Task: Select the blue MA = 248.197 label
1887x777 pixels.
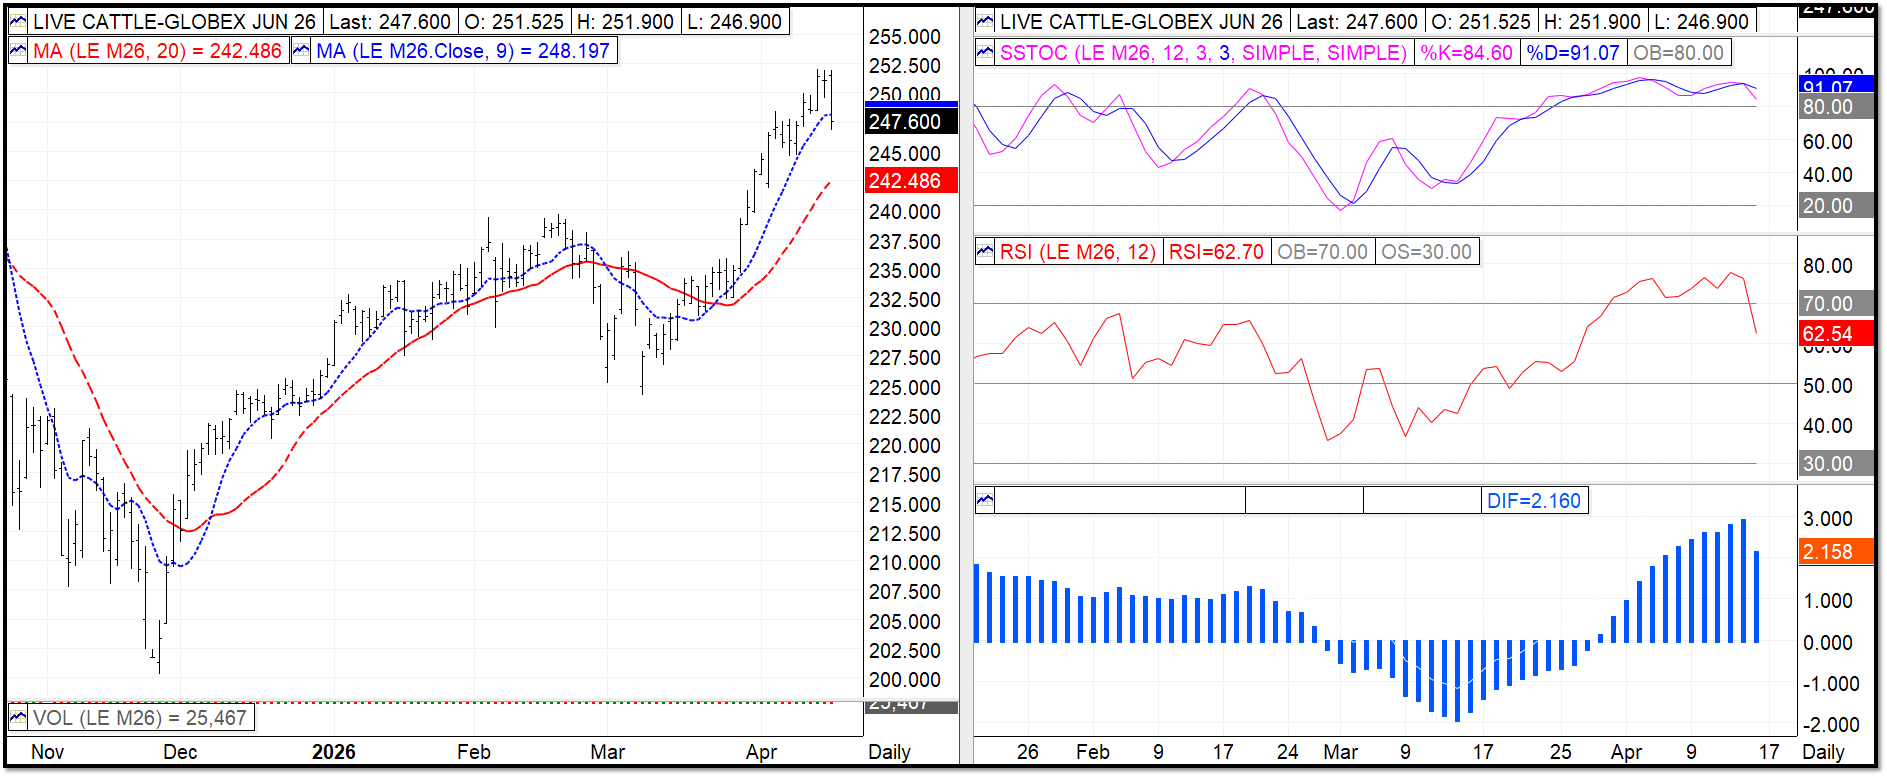Action: click(463, 51)
